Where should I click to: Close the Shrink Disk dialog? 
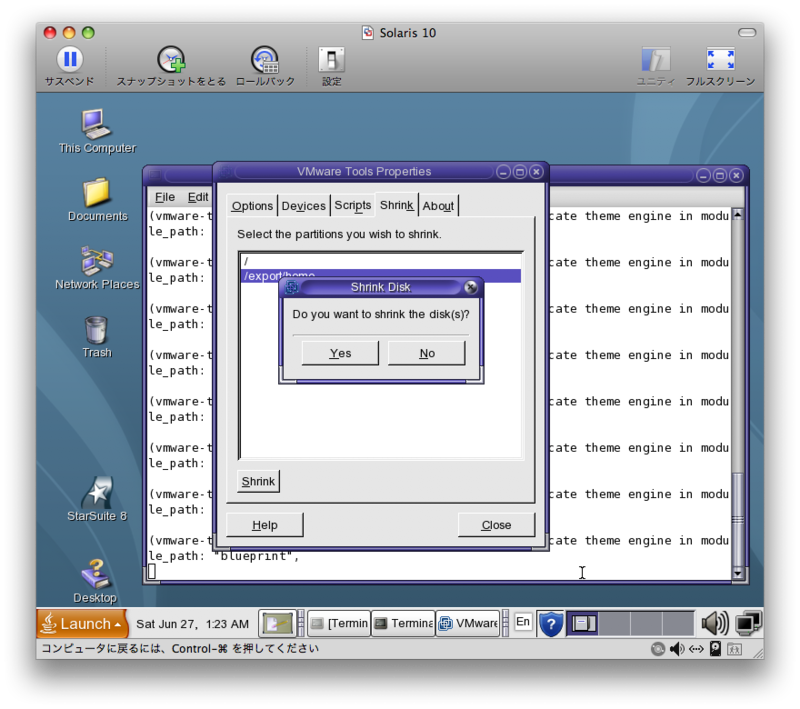[x=470, y=287]
